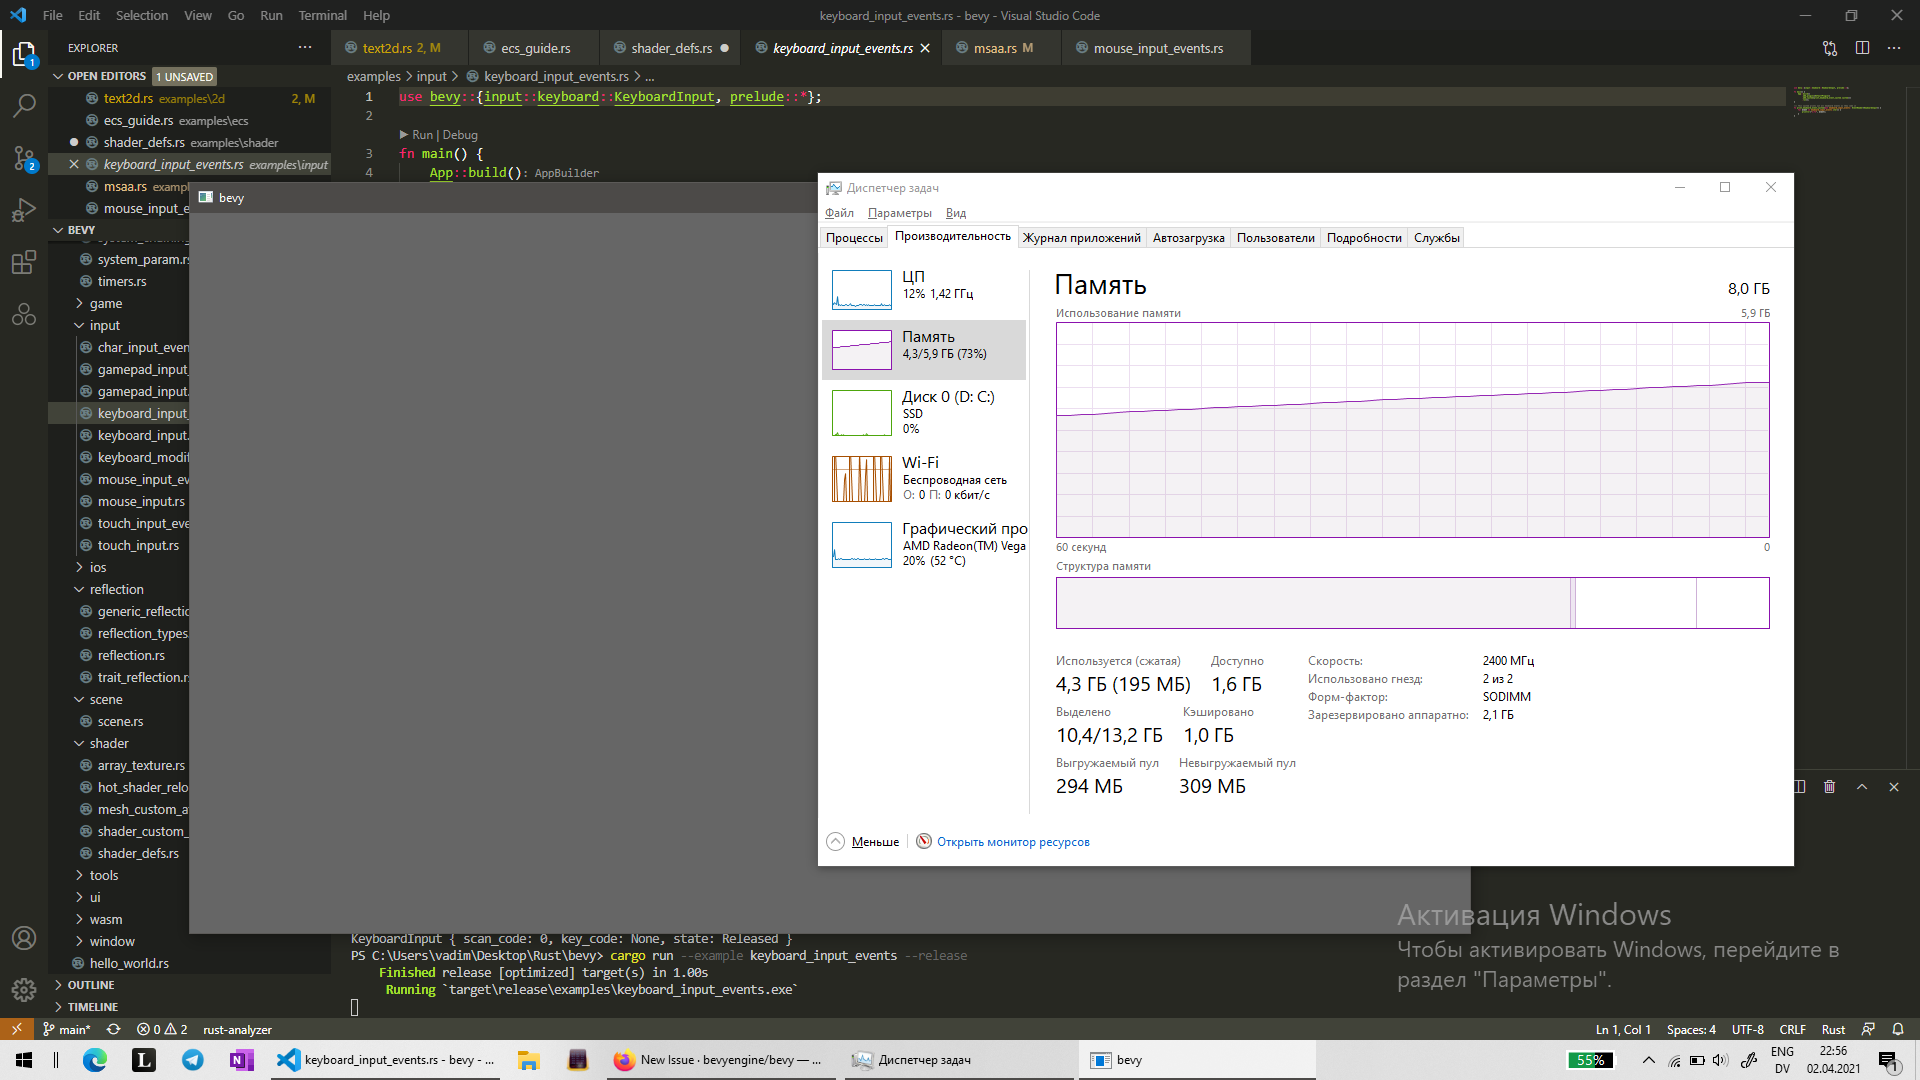This screenshot has width=1920, height=1080.
Task: Open the Selection menu
Action: click(142, 15)
